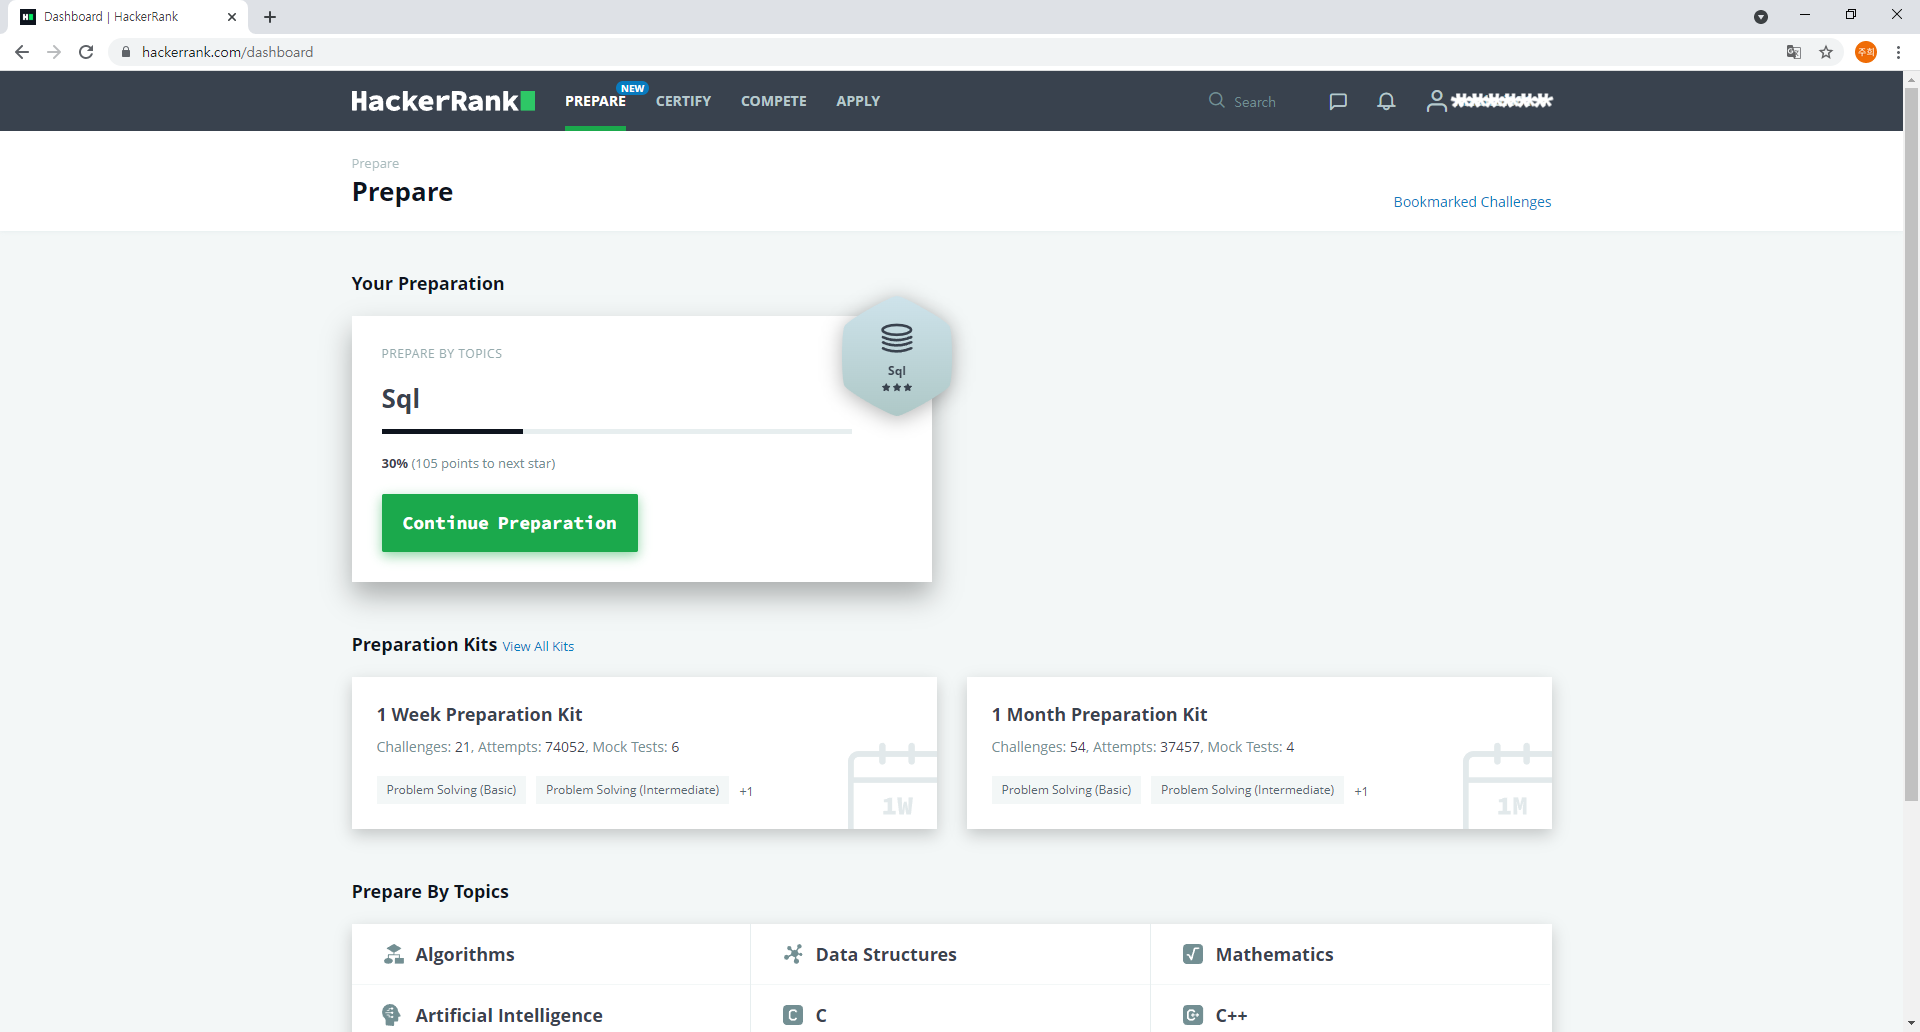Click the Search input field
Image resolution: width=1920 pixels, height=1032 pixels.
1255,102
